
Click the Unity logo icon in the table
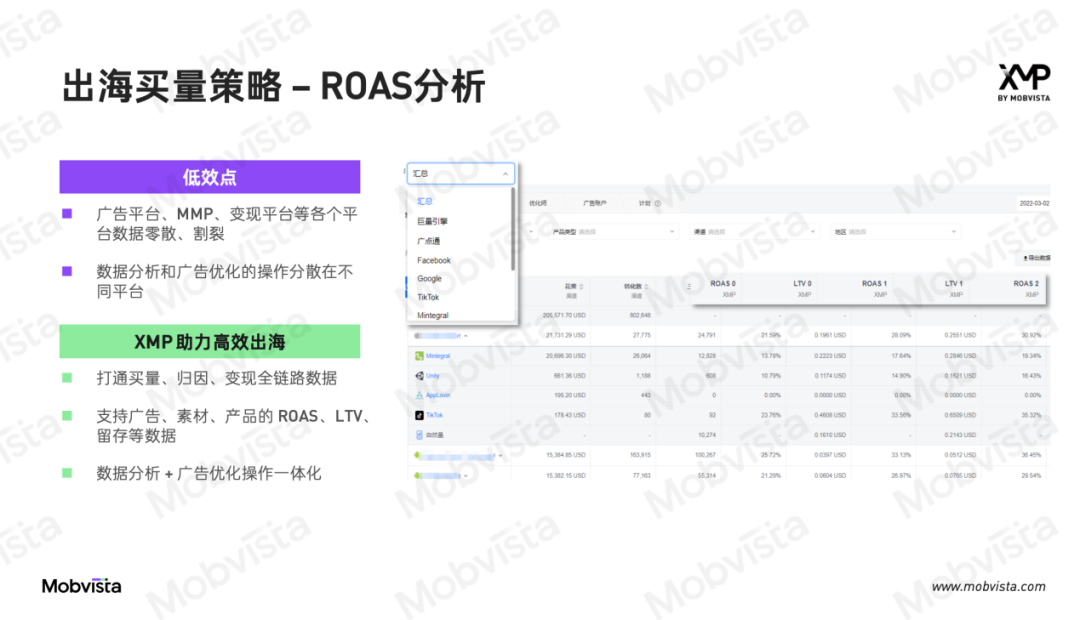pos(419,376)
